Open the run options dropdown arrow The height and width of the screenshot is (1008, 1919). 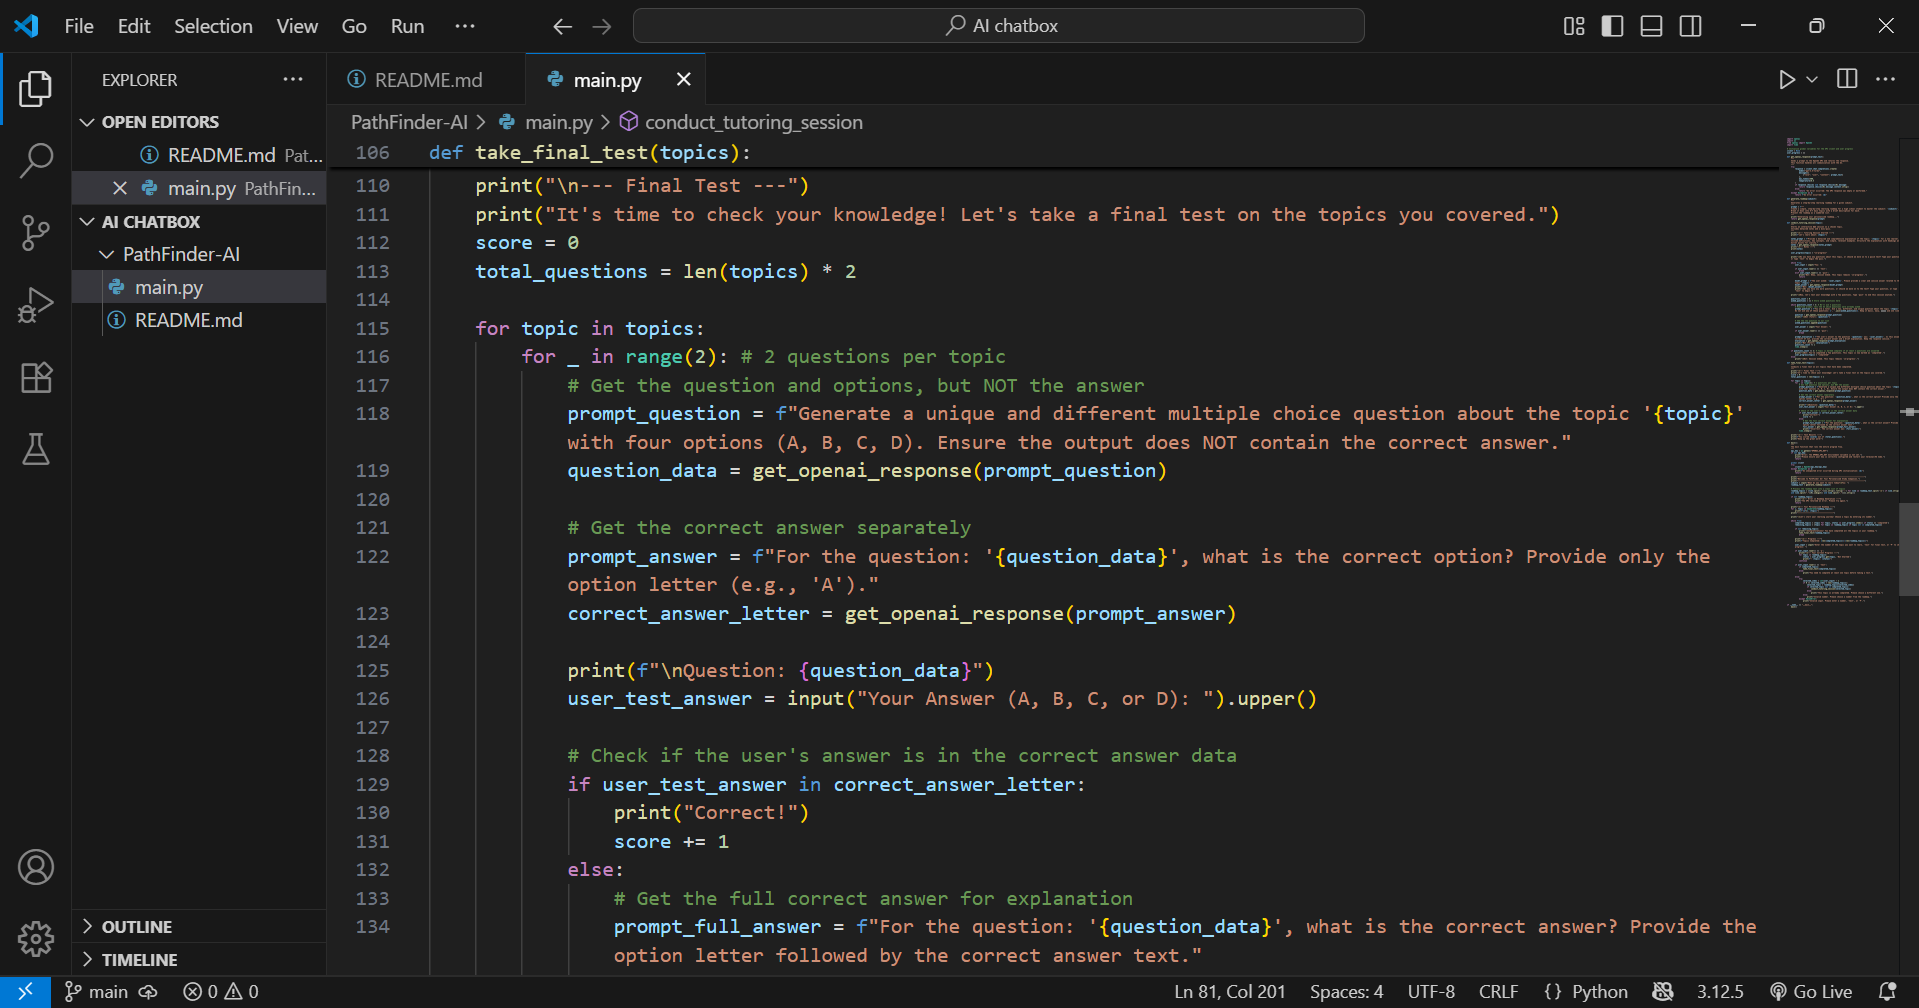pos(1812,80)
